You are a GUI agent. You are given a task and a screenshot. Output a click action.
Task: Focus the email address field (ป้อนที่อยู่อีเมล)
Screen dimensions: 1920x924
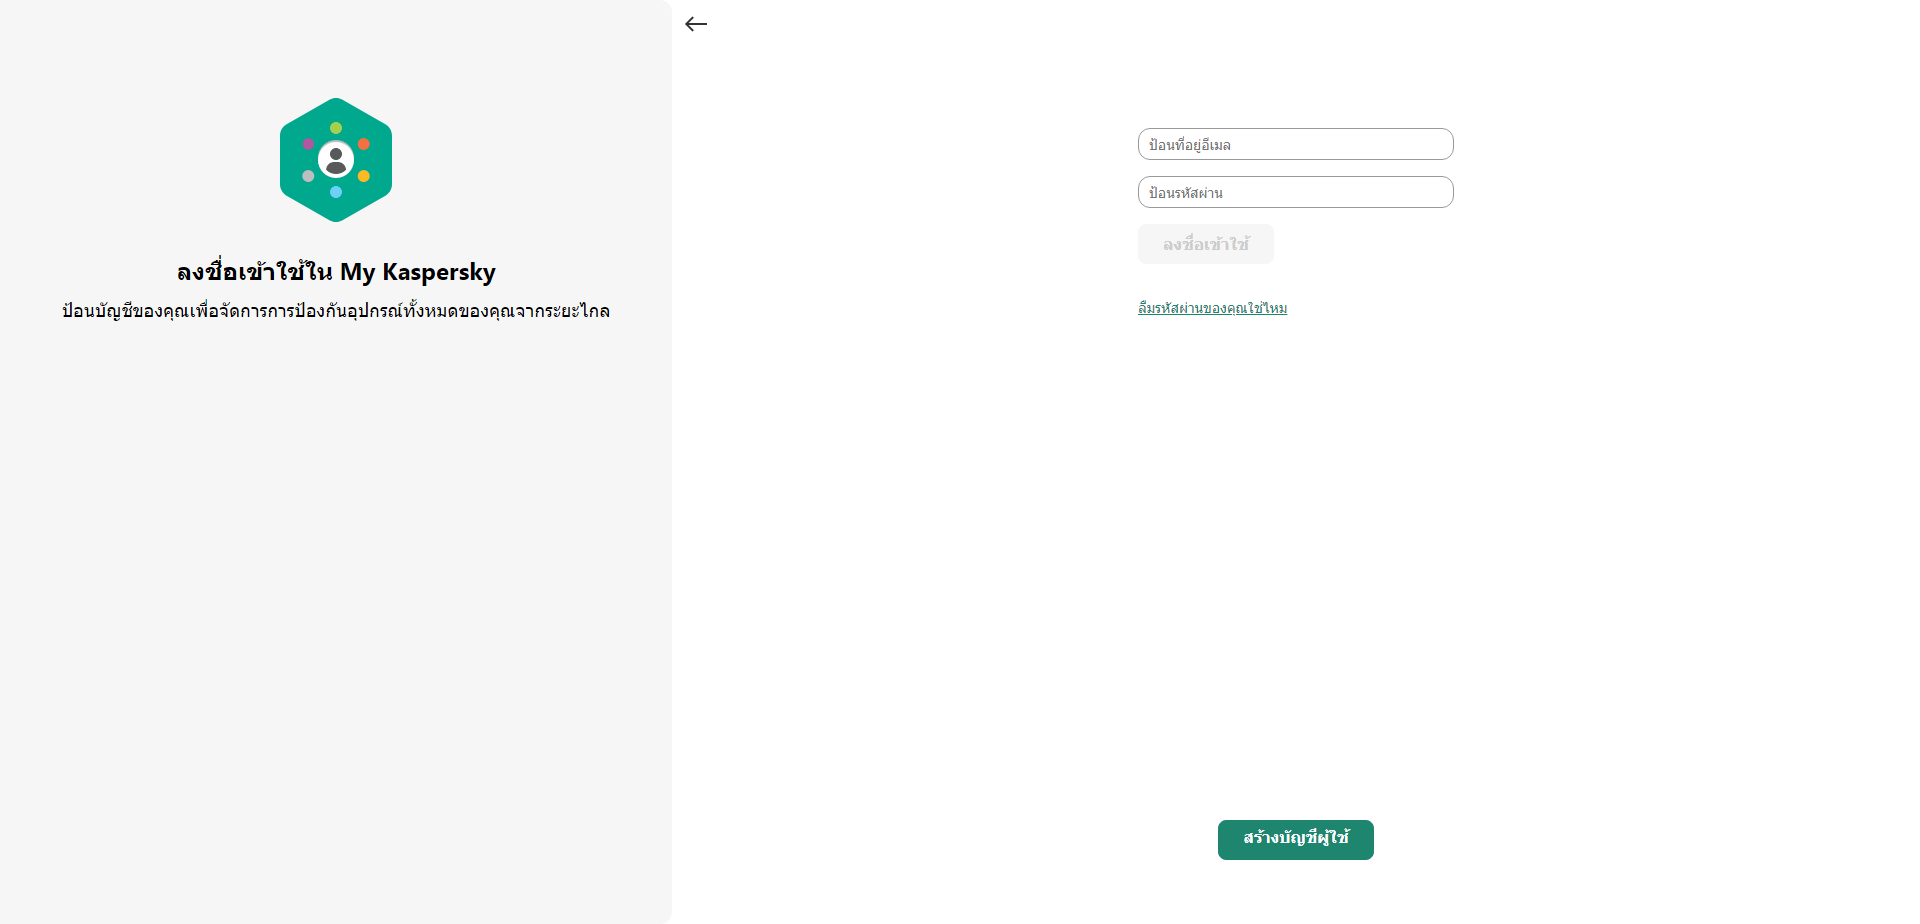1295,144
